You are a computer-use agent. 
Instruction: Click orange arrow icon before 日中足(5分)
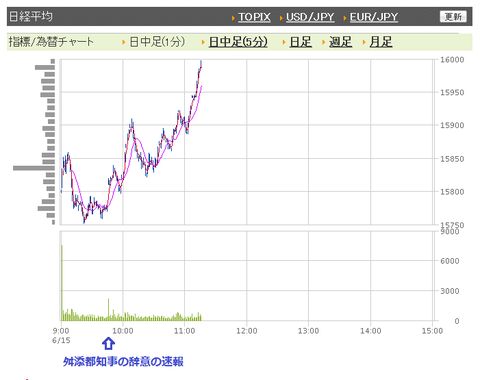click(203, 42)
